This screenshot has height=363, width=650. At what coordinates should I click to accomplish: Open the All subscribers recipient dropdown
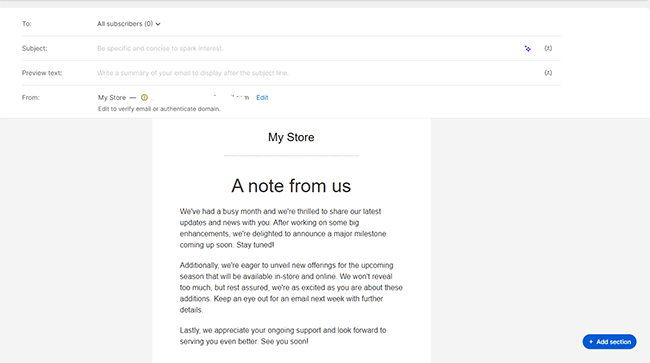point(129,24)
